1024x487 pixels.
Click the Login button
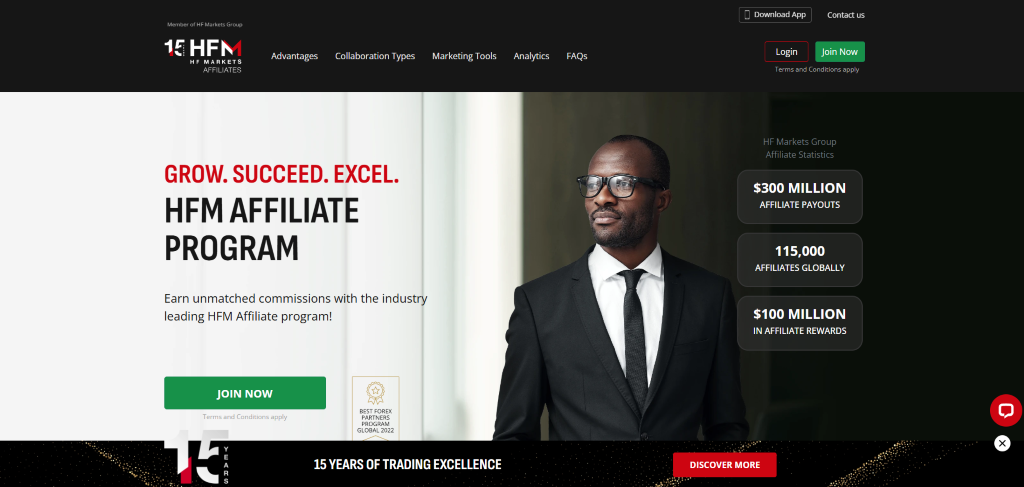786,52
